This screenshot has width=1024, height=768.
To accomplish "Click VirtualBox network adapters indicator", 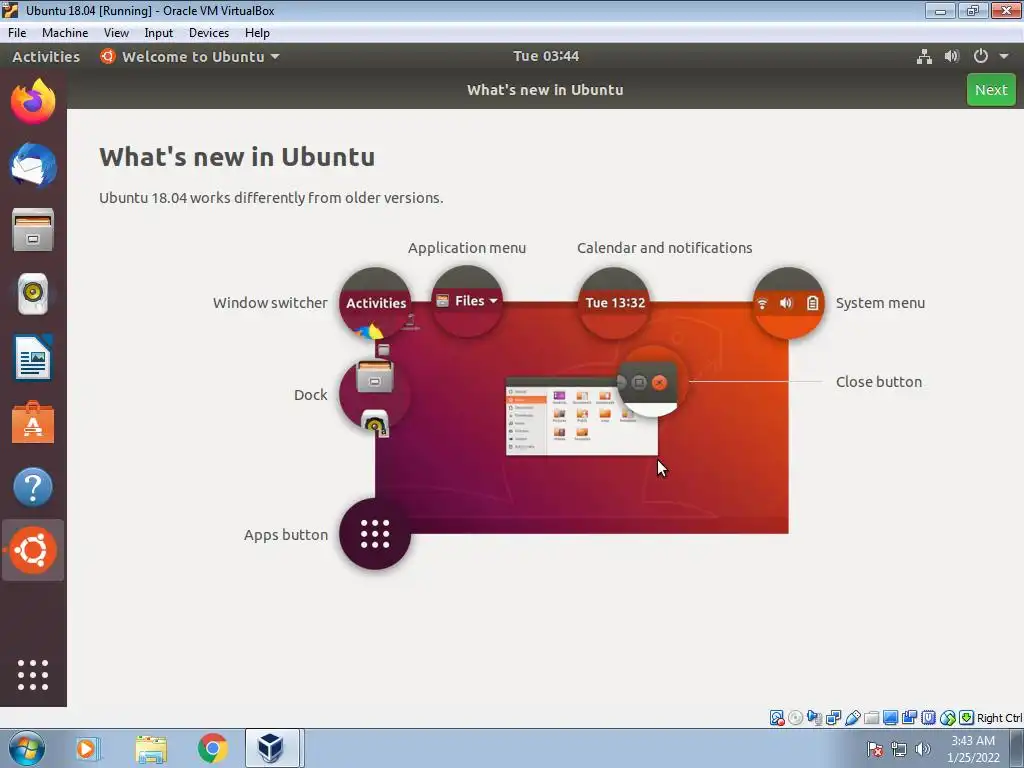I will coord(833,718).
